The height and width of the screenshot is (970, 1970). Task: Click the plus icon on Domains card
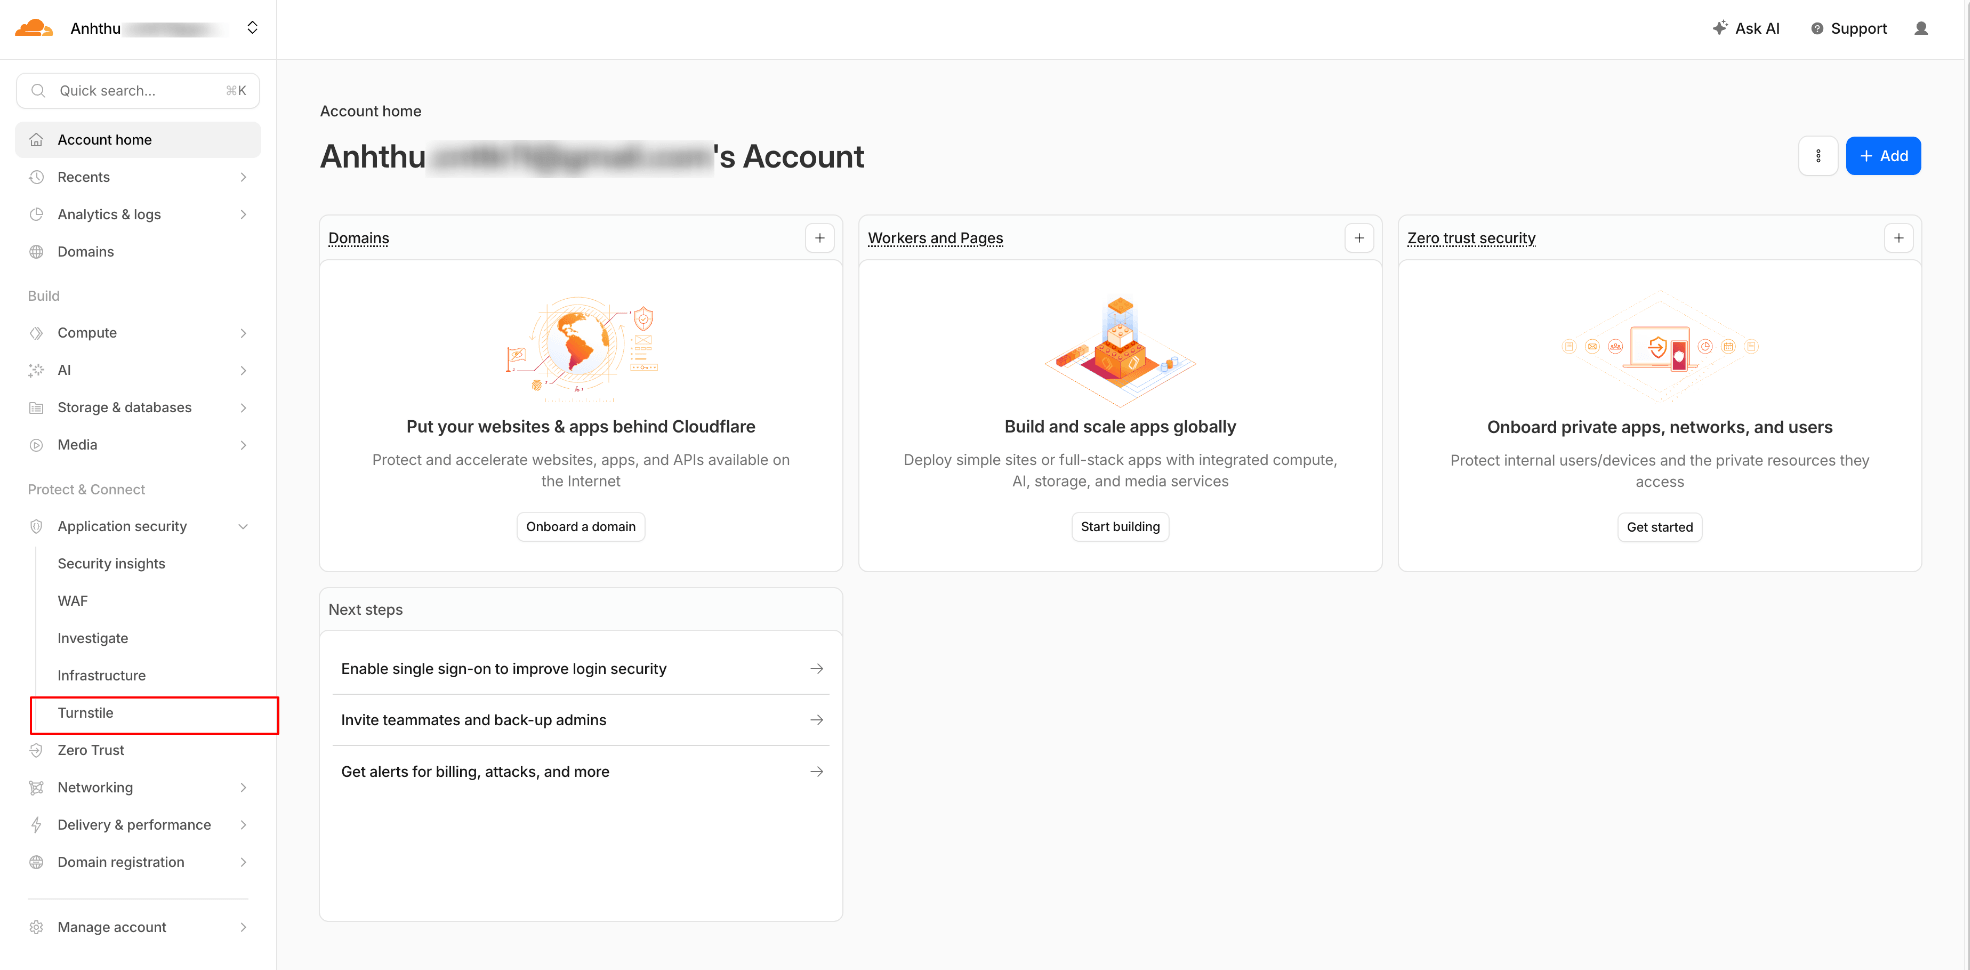coord(820,238)
